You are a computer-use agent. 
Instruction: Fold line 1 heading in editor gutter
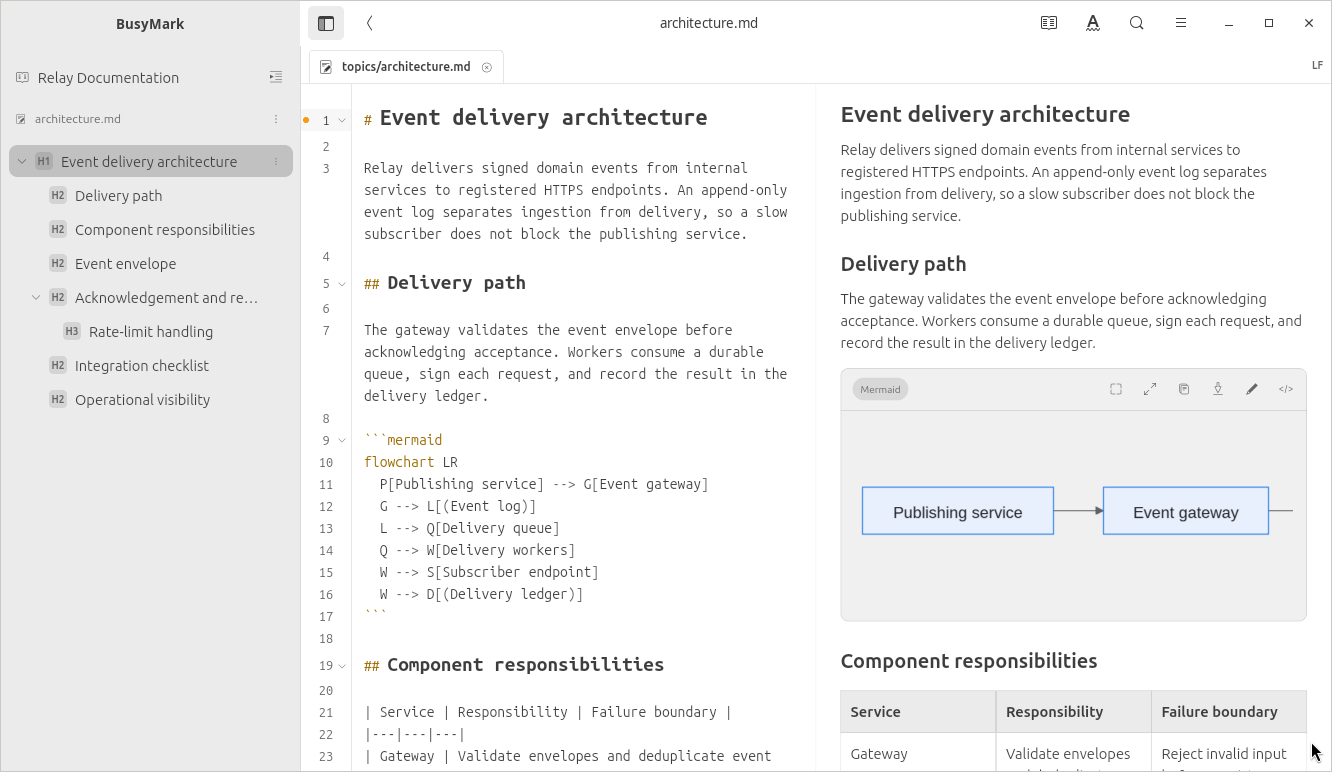click(x=342, y=120)
